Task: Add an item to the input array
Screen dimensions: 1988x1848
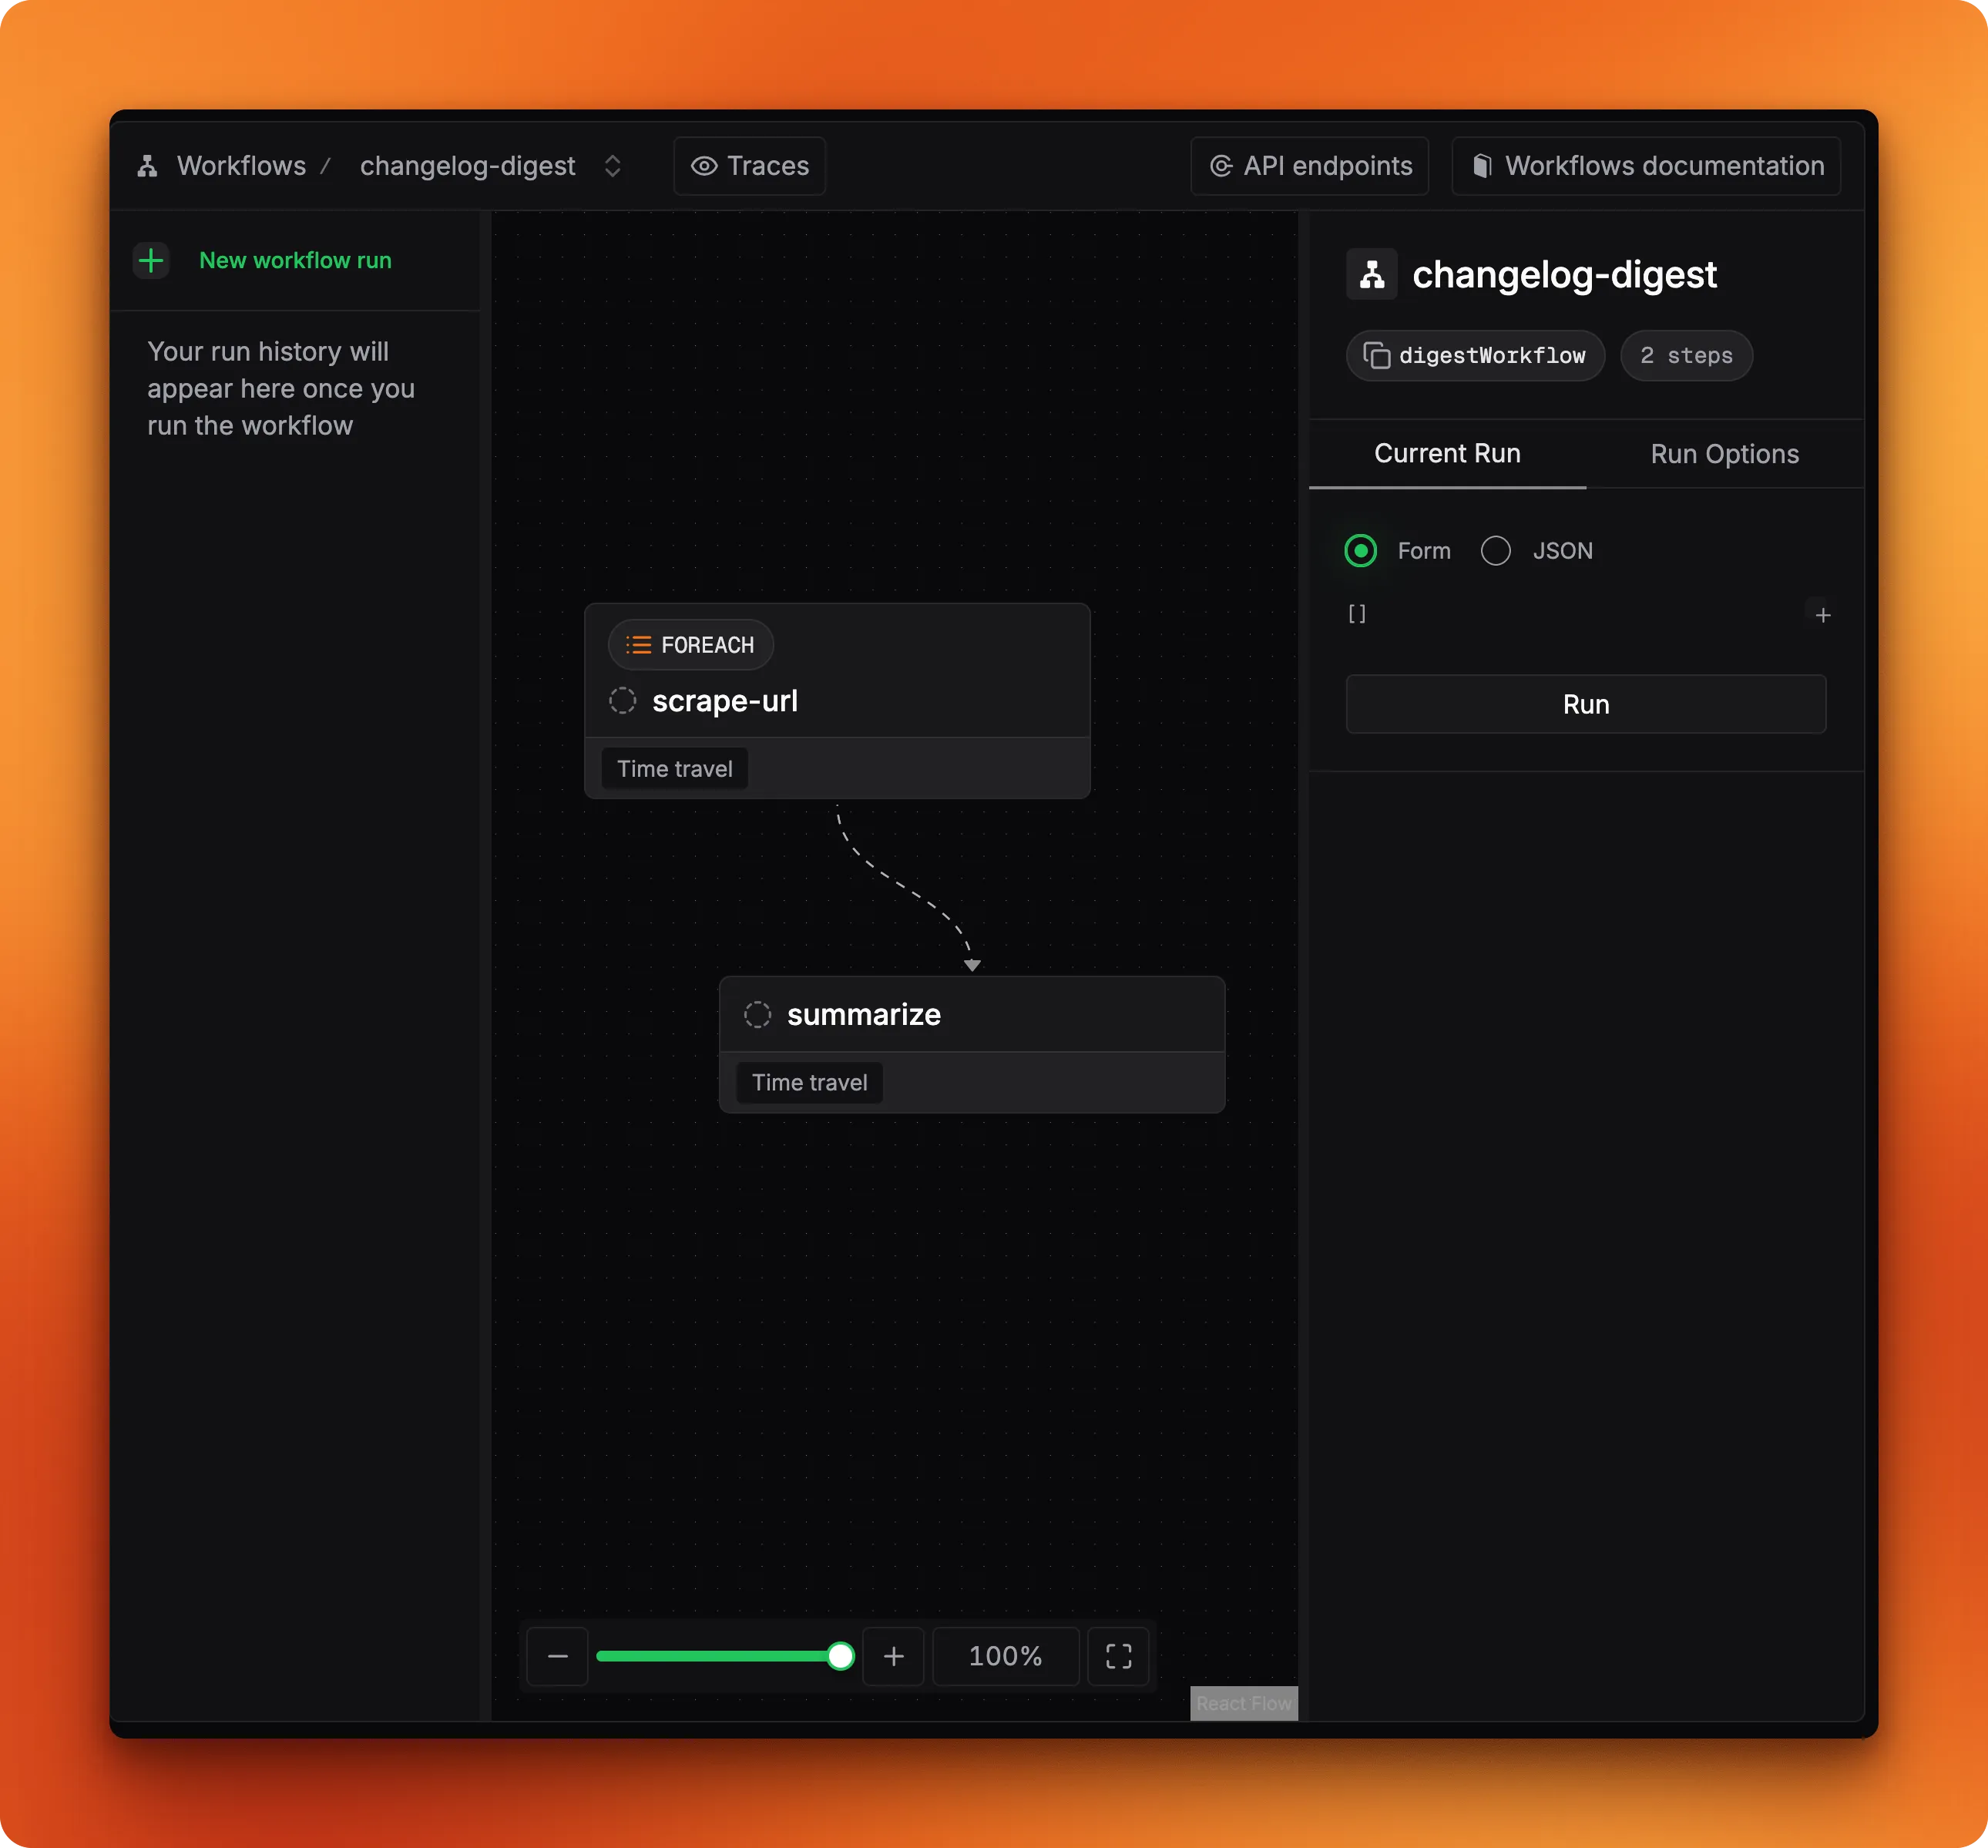Action: click(x=1822, y=614)
